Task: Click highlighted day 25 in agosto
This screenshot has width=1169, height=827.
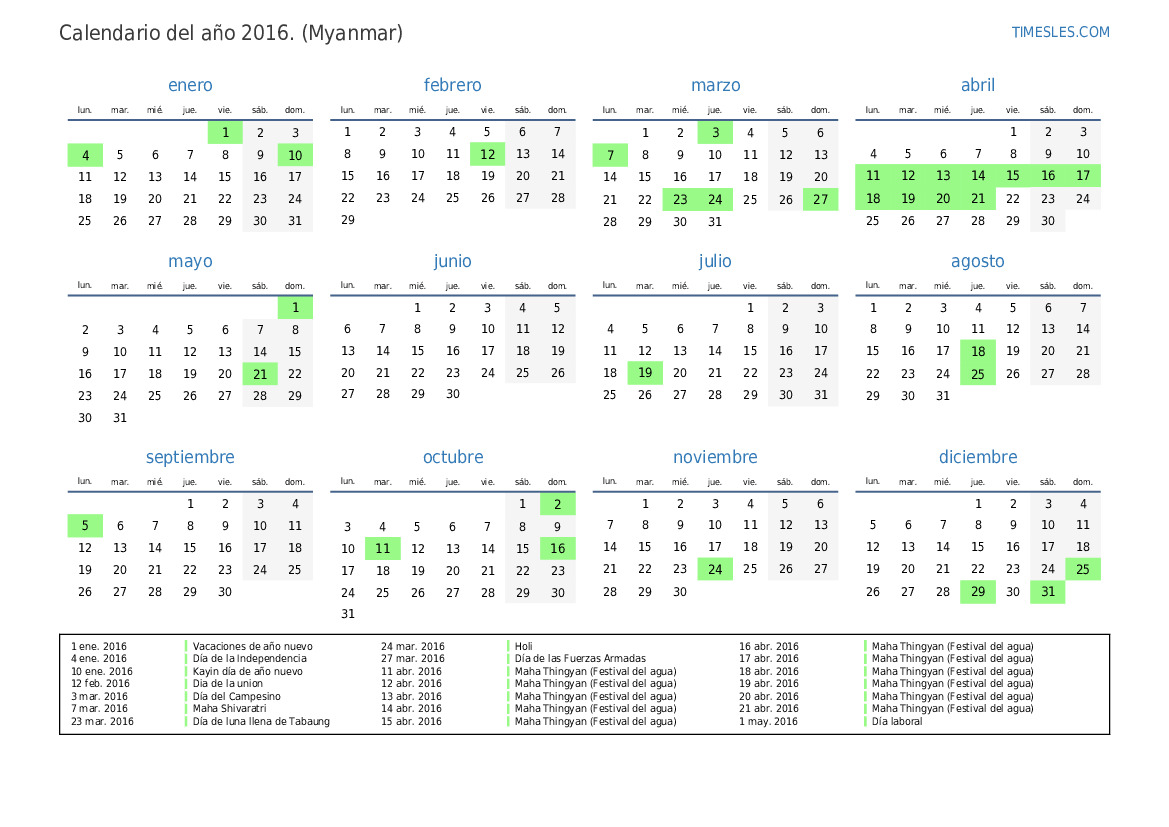Action: (x=977, y=374)
